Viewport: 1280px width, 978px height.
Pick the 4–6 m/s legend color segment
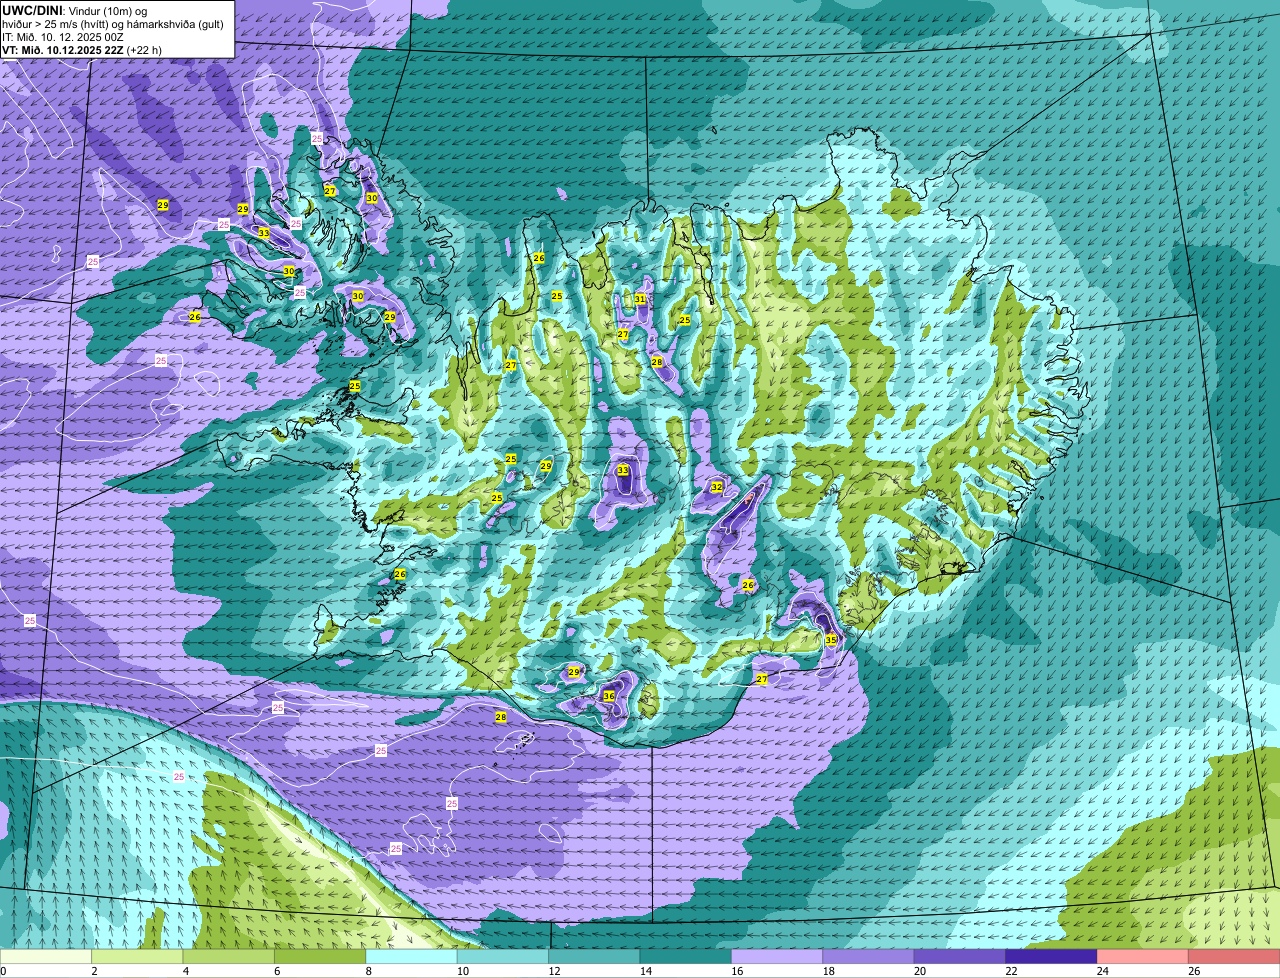coord(230,956)
